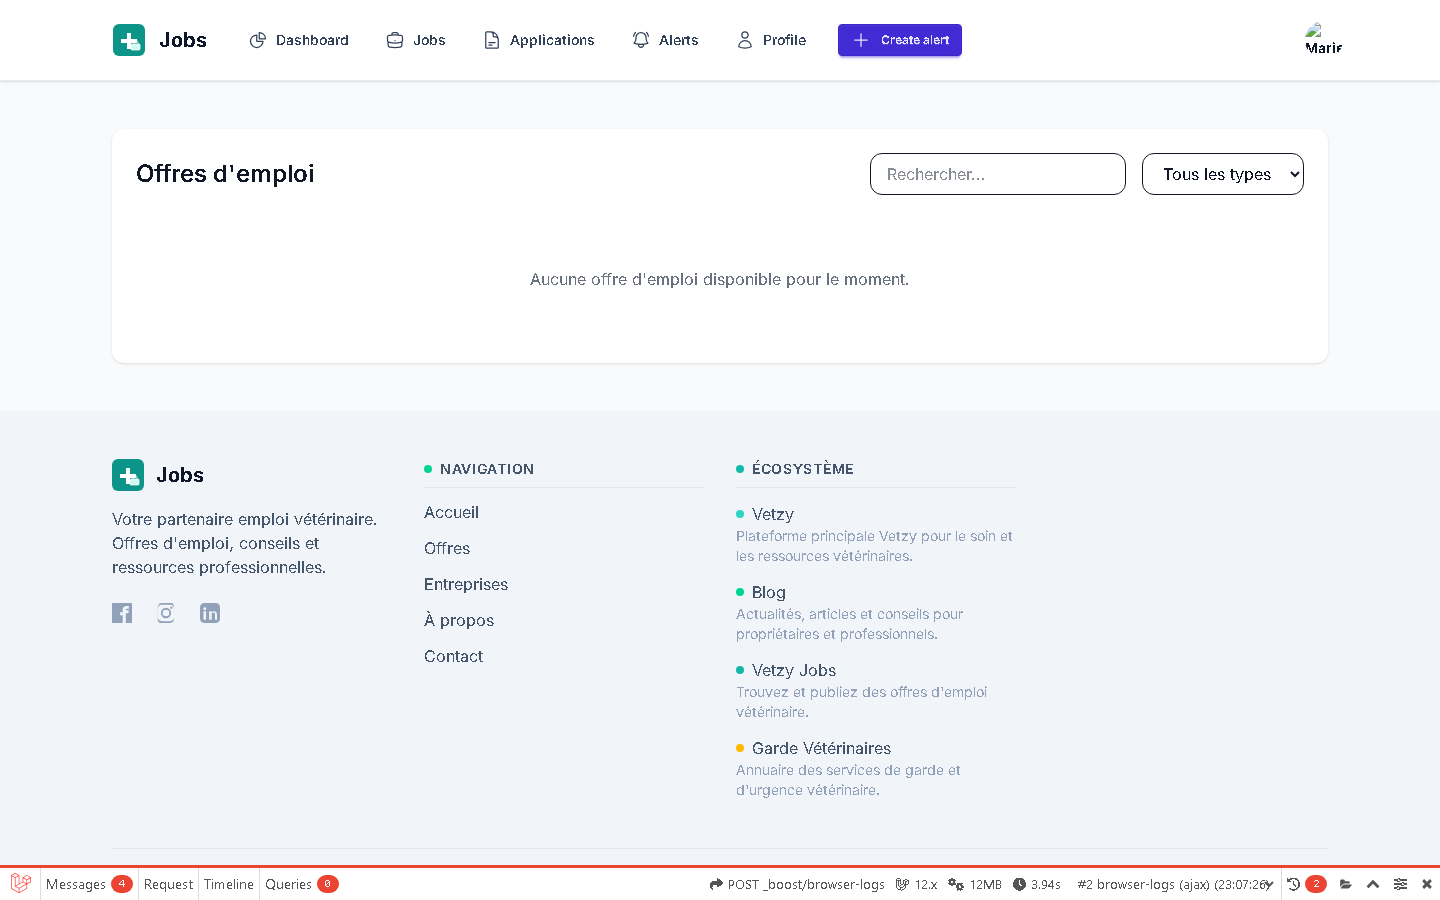Open debugbar request history icon
Screen dimensions: 1440x900
click(1293, 884)
